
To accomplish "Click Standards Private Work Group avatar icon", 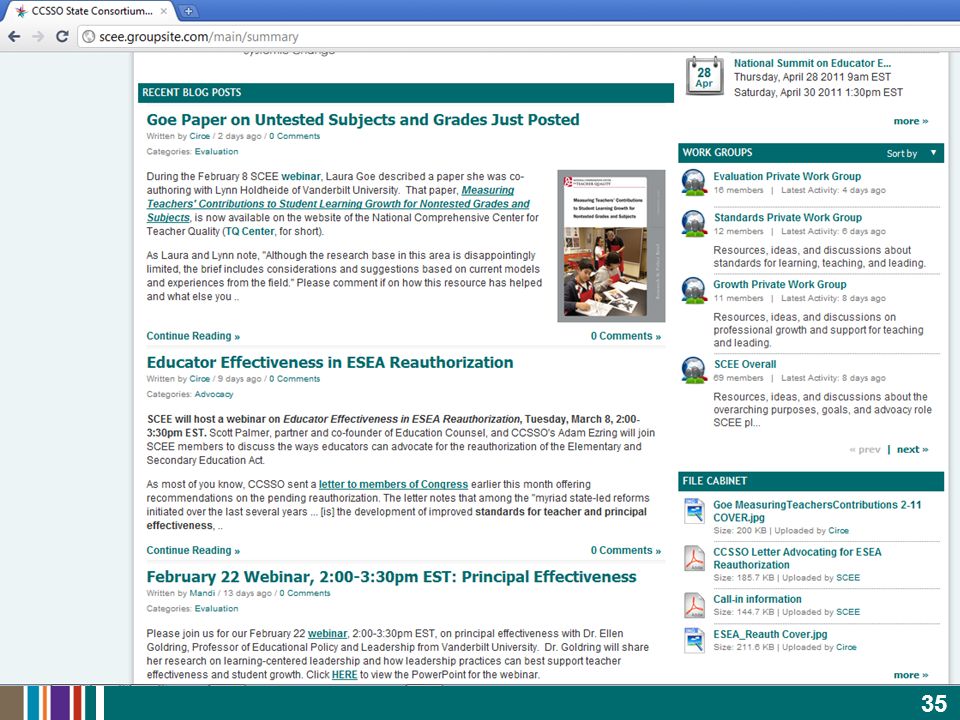I will click(x=694, y=223).
